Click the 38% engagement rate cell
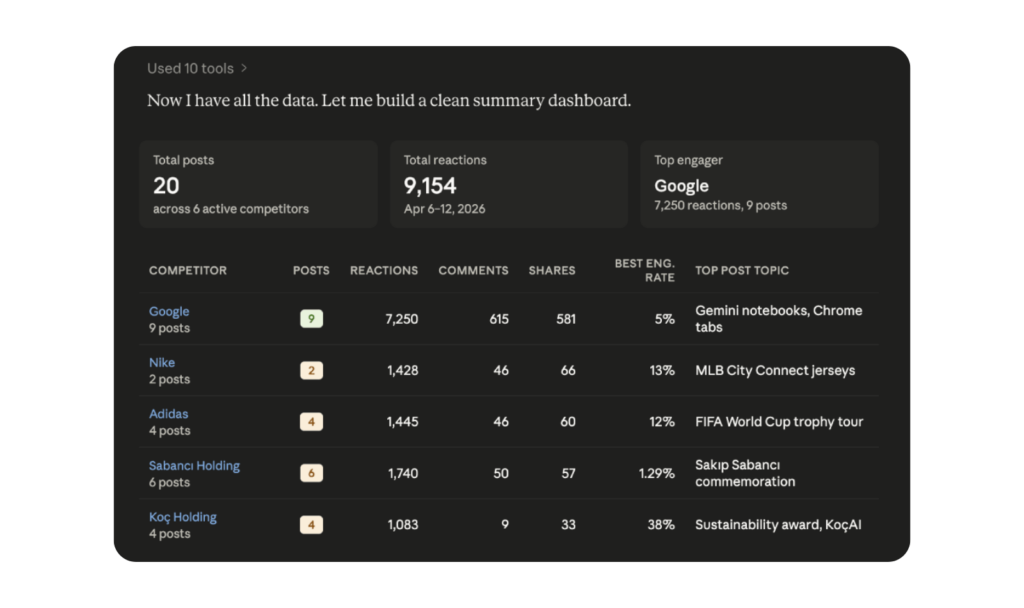Image resolution: width=1024 pixels, height=608 pixels. click(x=661, y=525)
